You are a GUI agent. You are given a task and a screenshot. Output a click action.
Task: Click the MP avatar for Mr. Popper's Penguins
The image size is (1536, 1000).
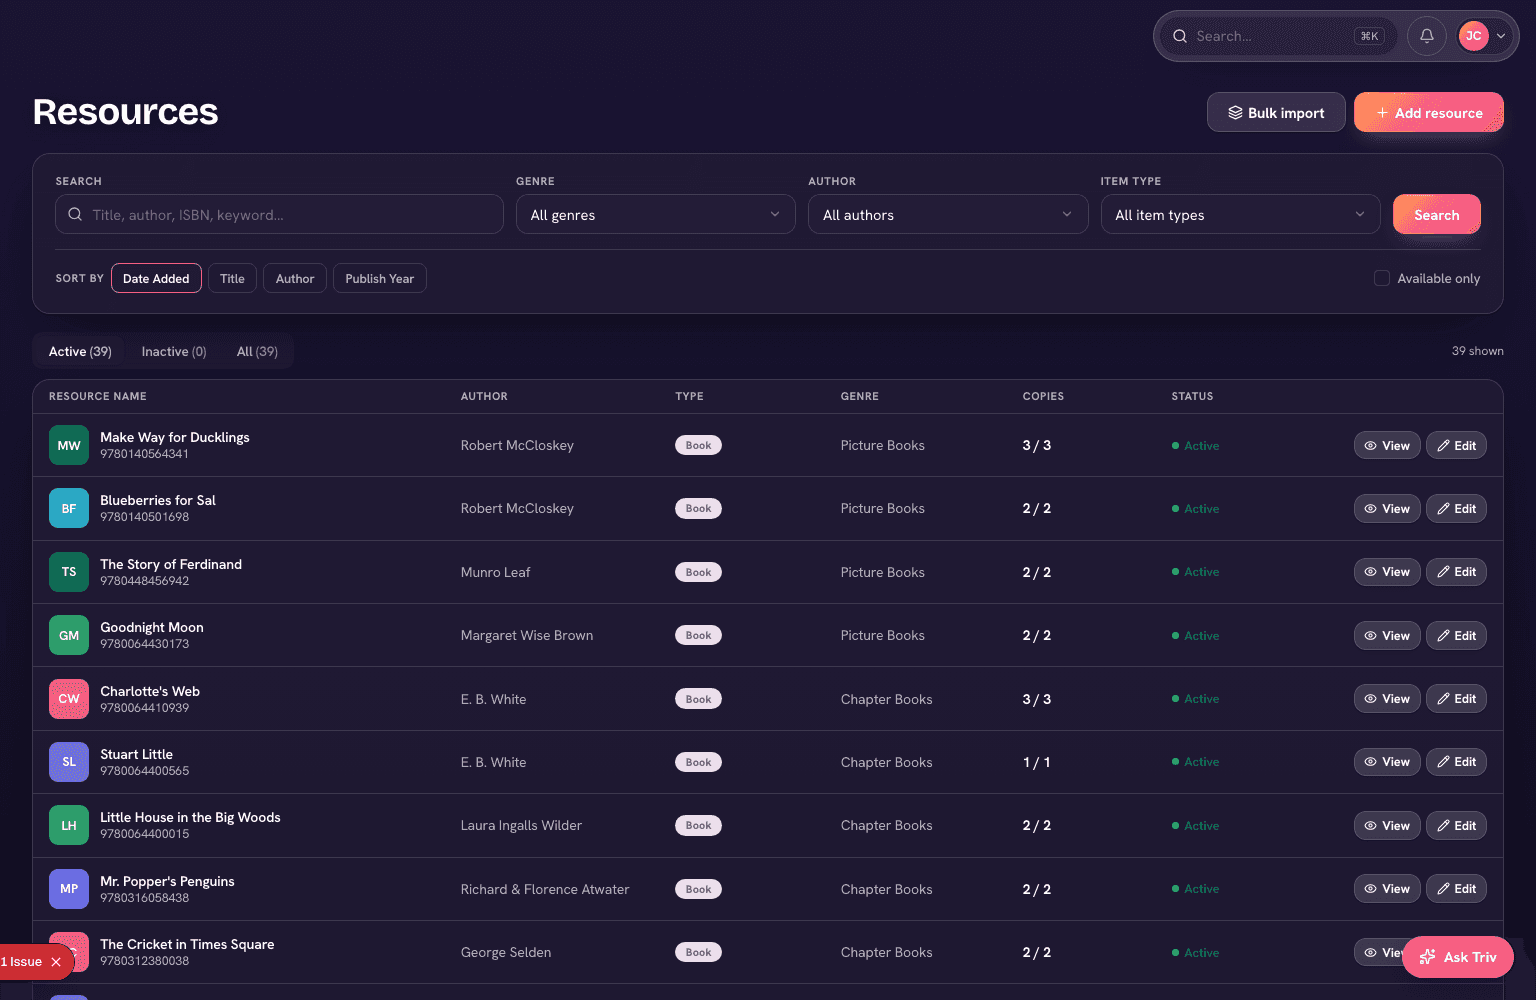[x=69, y=889]
